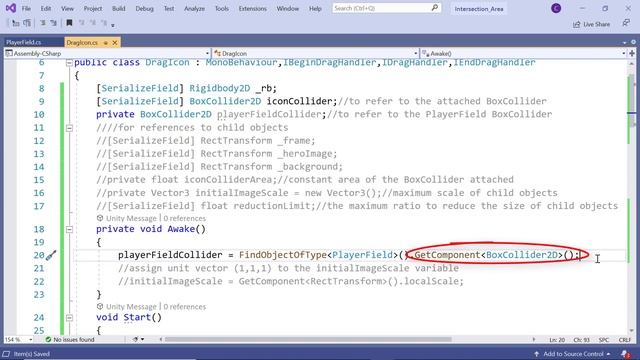
Task: Collapse the comment block at line 11
Action: click(69, 128)
